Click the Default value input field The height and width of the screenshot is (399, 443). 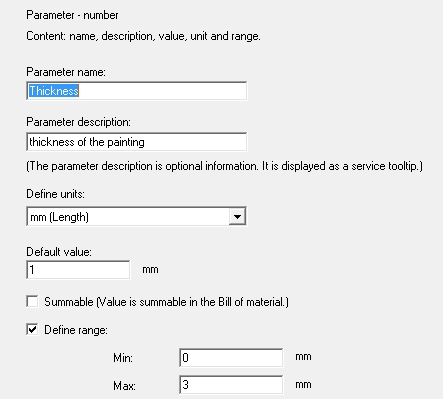(x=78, y=270)
